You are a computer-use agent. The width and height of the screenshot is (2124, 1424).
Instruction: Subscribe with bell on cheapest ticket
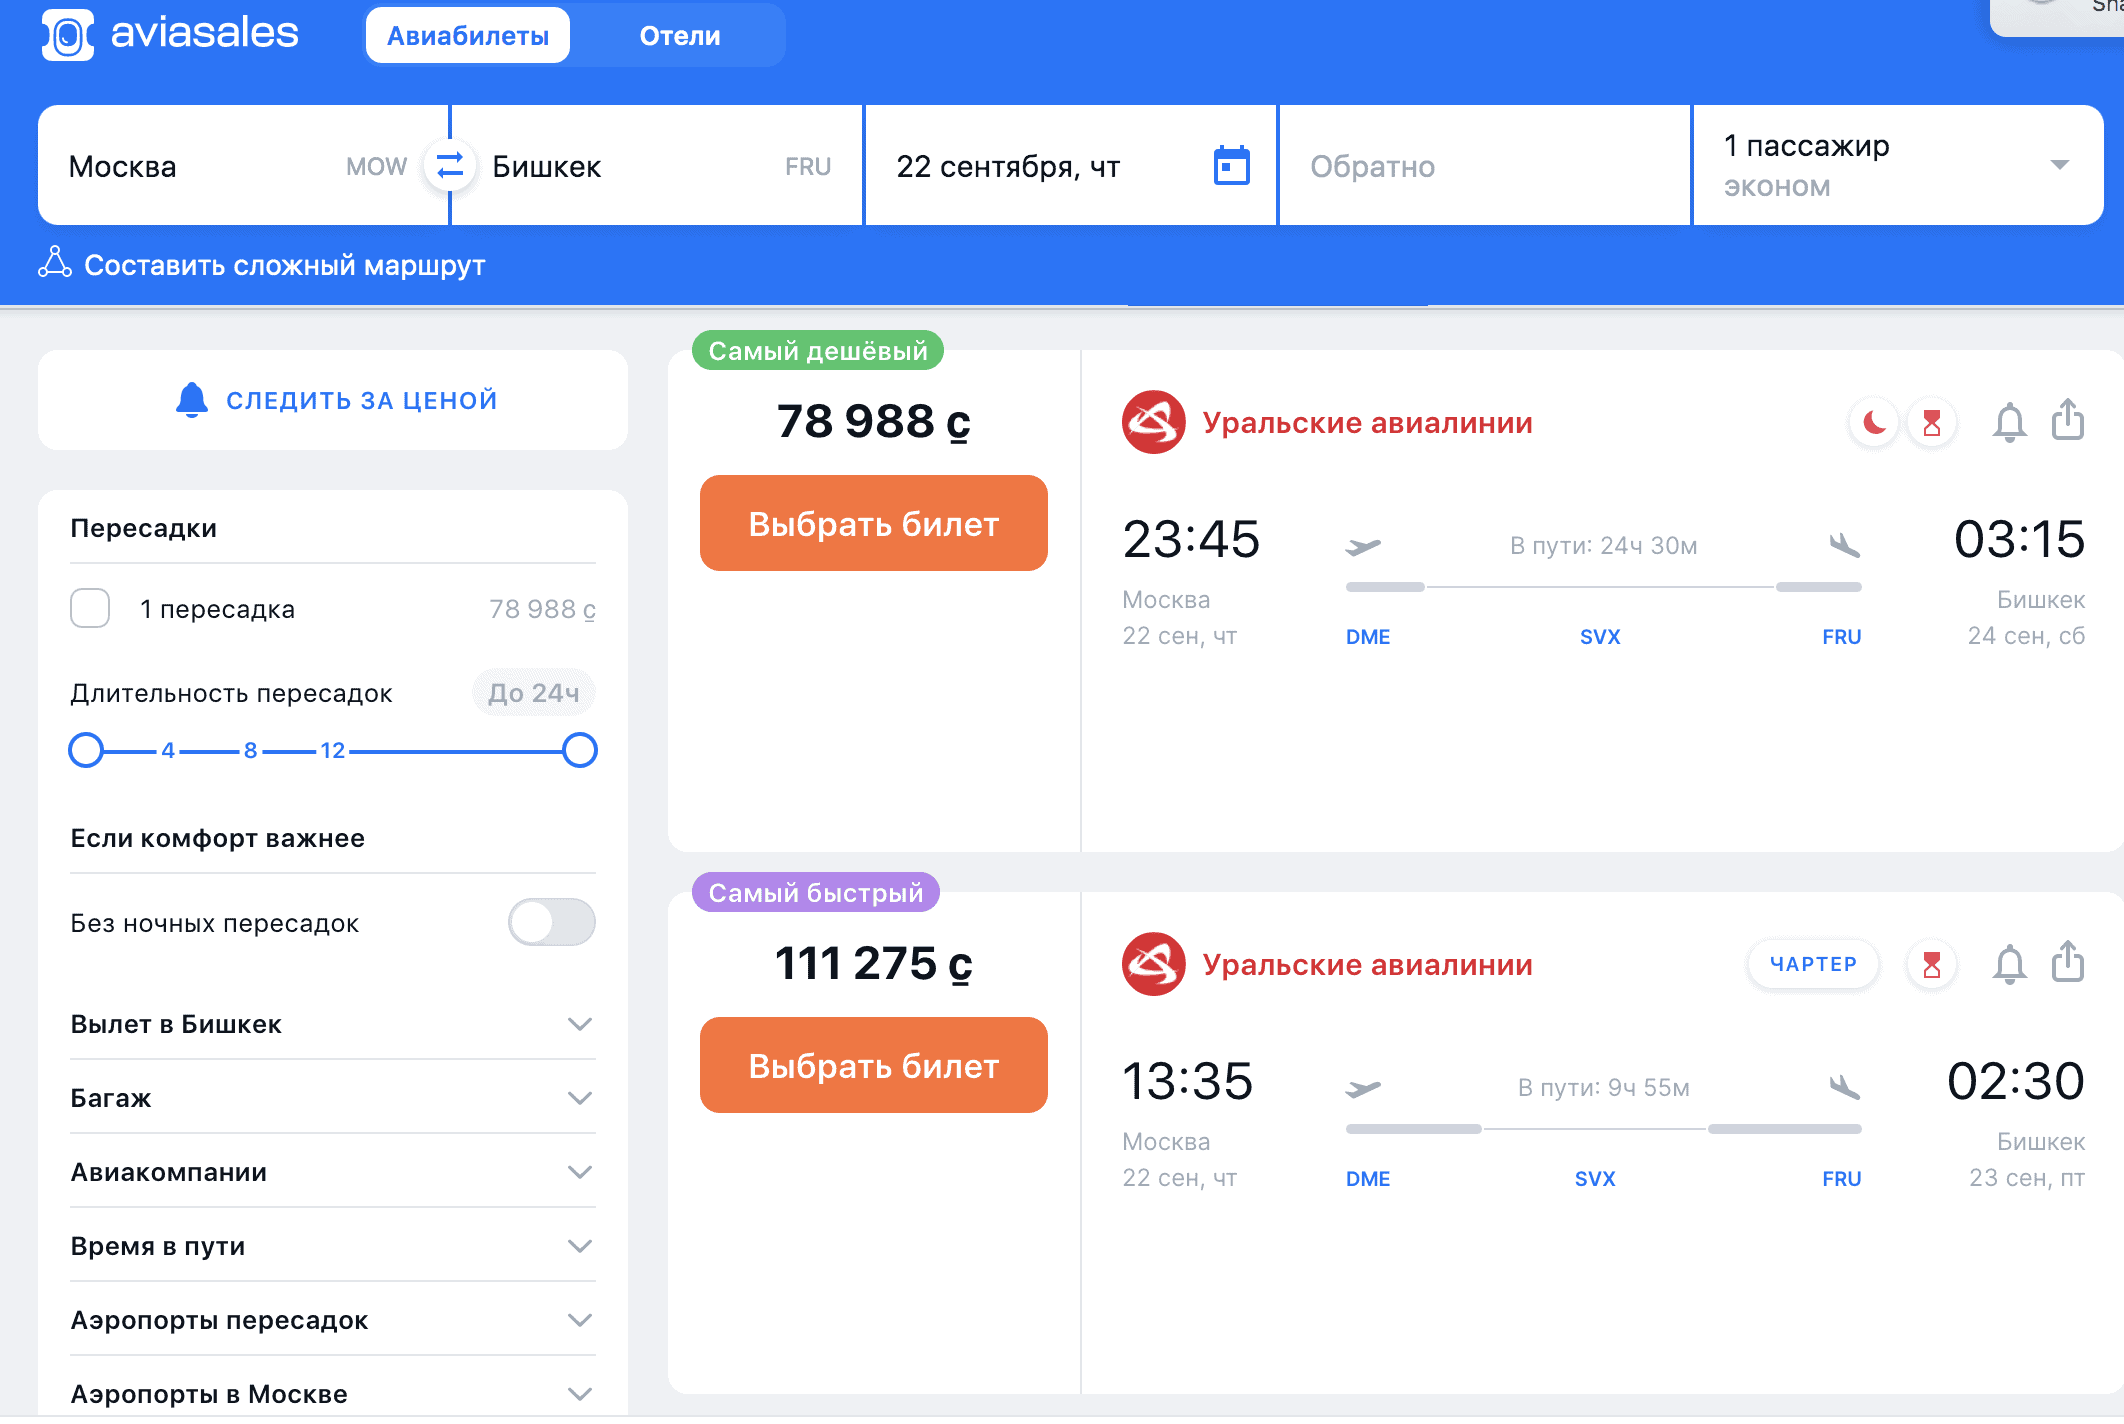[2010, 422]
